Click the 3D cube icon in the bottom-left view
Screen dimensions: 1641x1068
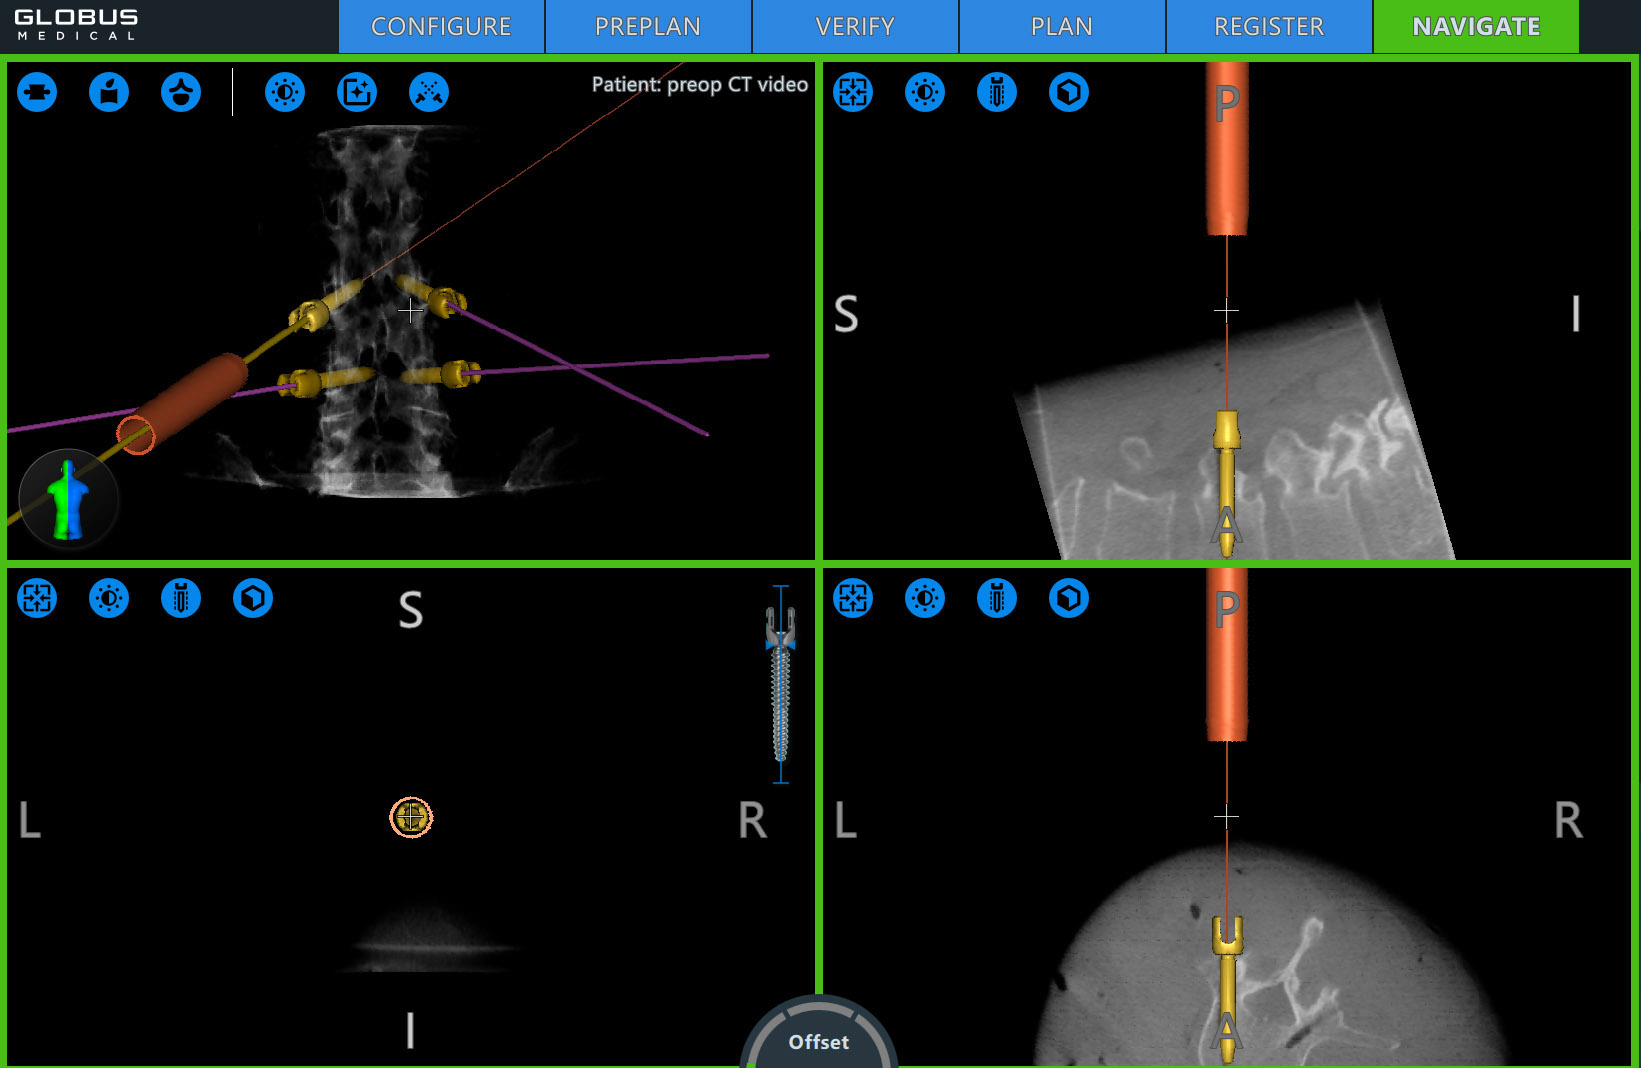coord(253,598)
